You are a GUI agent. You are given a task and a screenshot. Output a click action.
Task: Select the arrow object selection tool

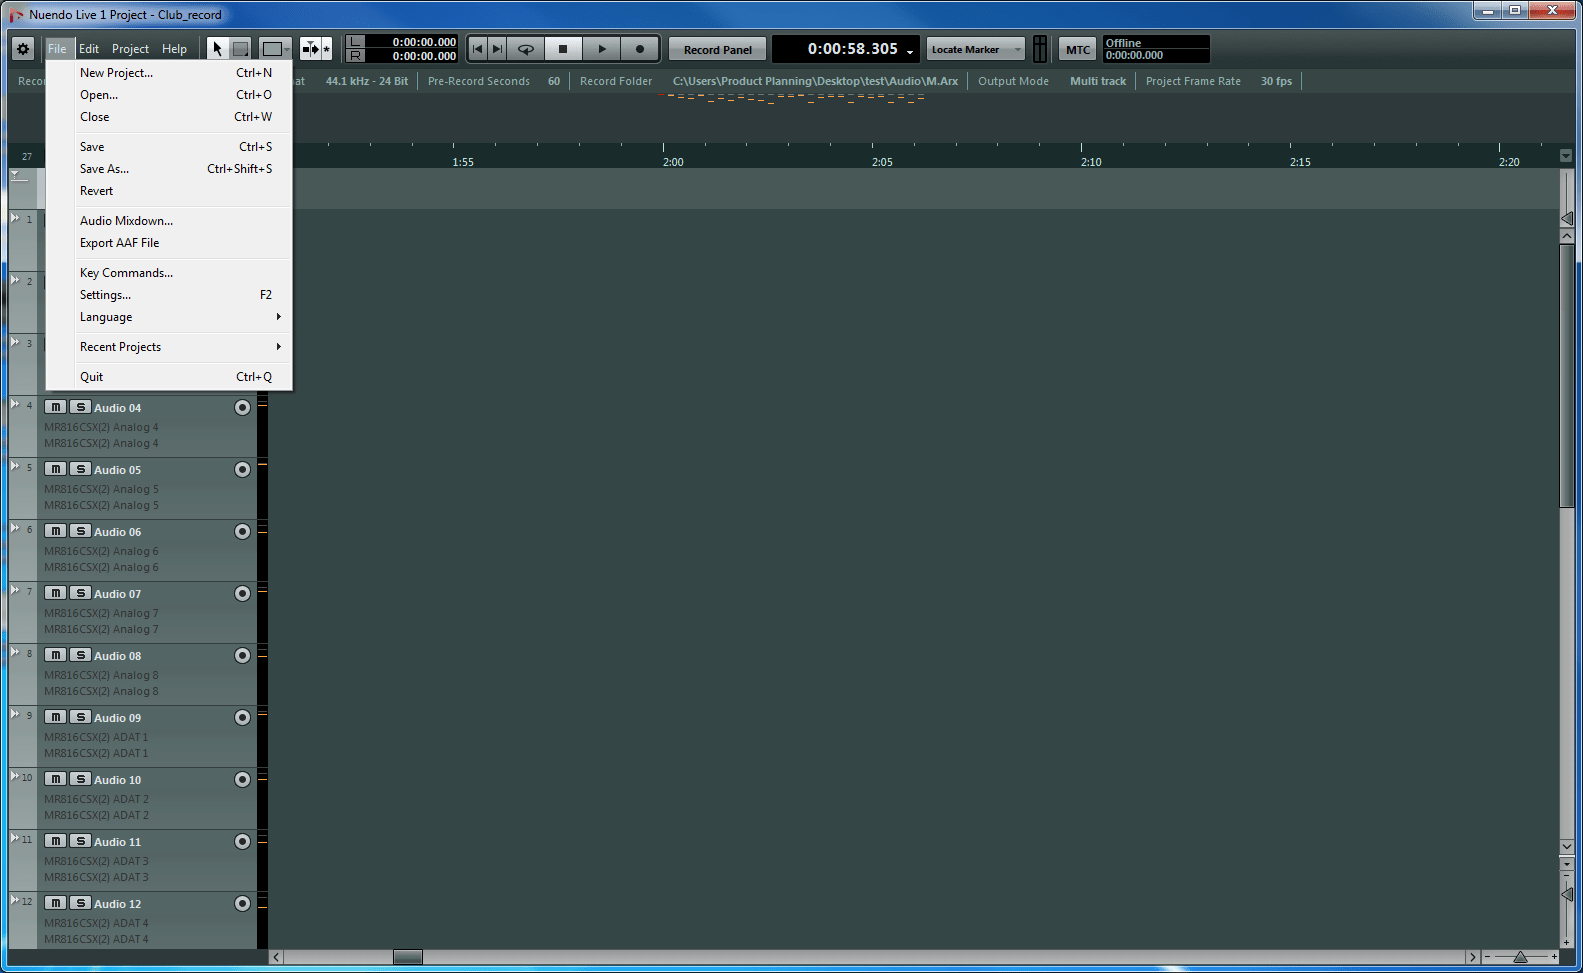pos(217,48)
